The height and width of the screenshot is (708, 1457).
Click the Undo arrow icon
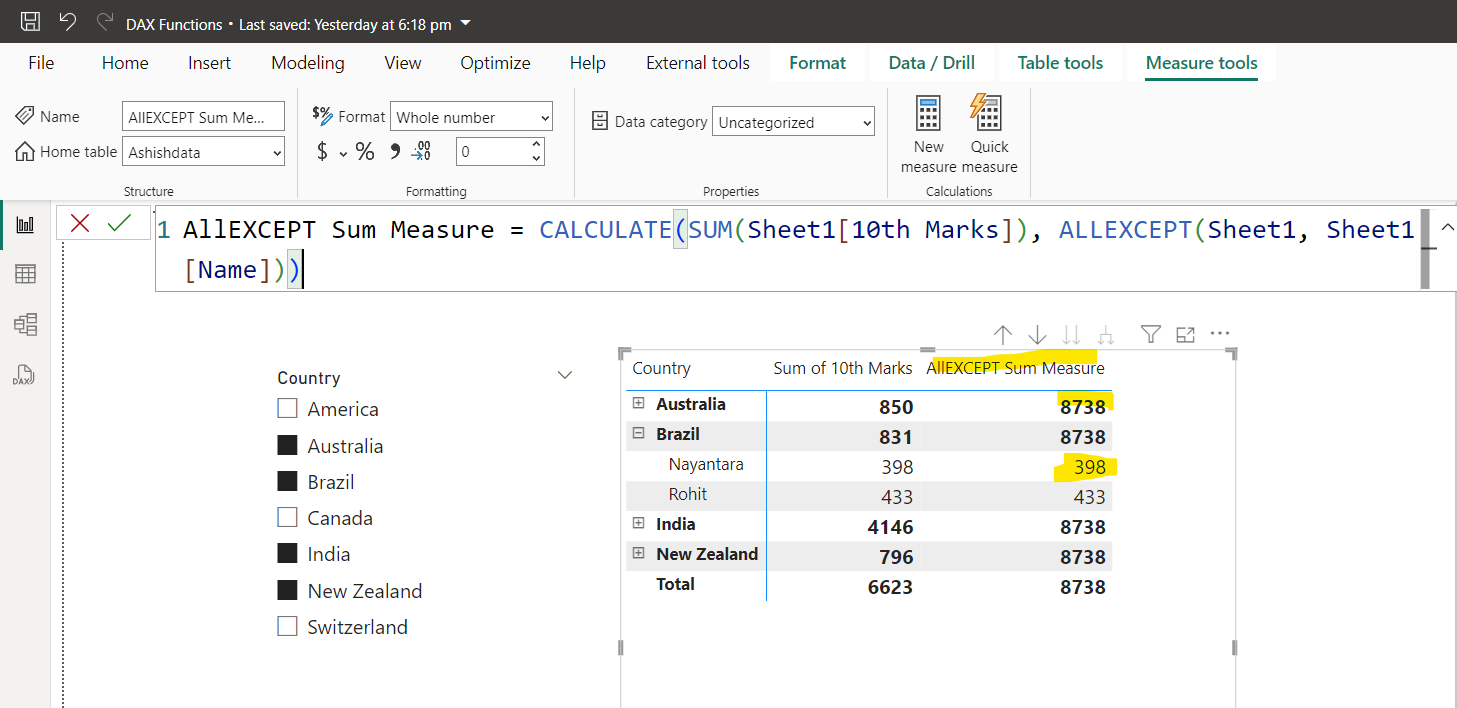click(67, 22)
